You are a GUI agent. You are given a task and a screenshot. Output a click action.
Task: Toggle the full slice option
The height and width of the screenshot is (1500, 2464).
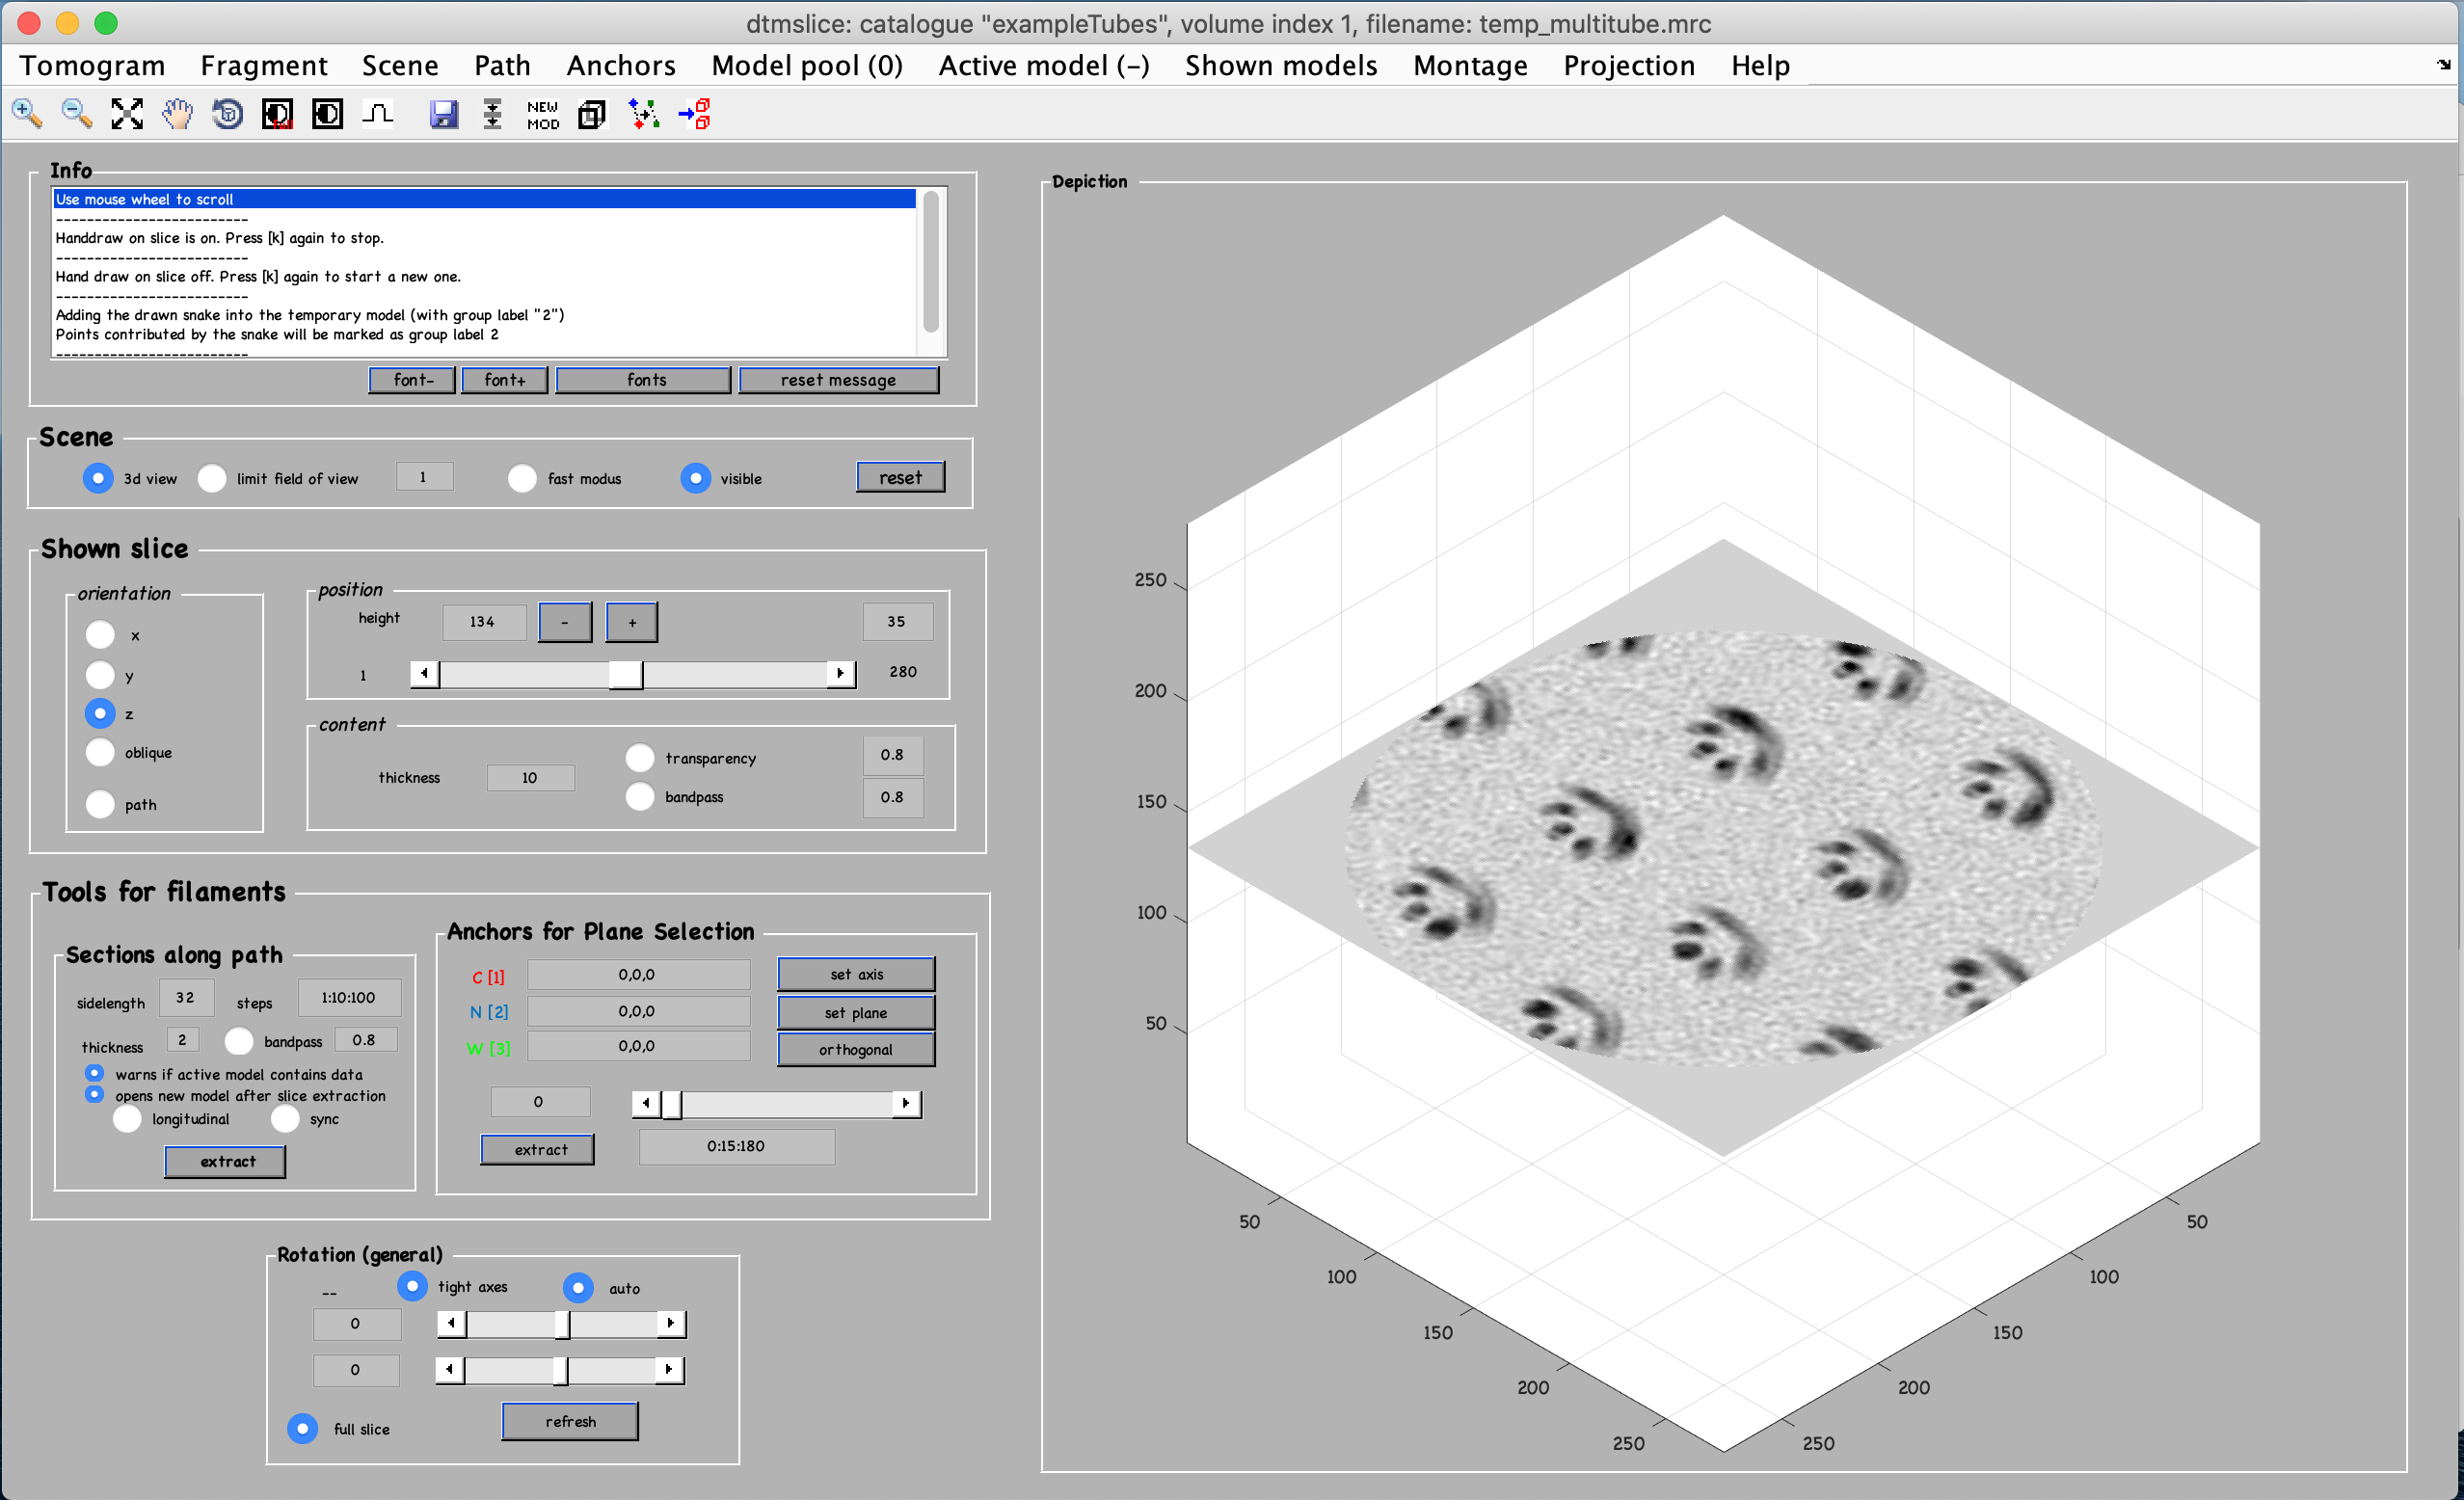[x=302, y=1428]
